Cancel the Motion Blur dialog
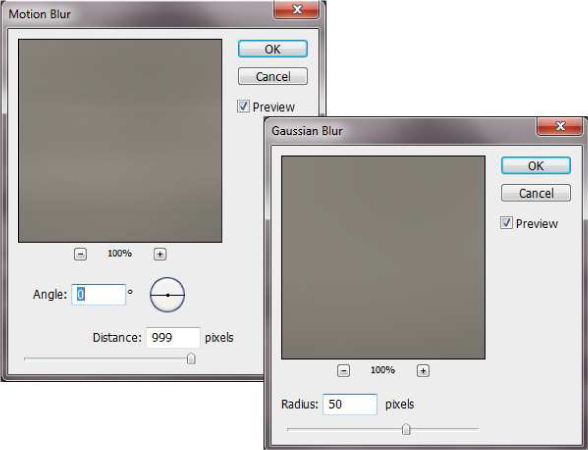Viewport: 588px width, 450px height. pyautogui.click(x=273, y=76)
